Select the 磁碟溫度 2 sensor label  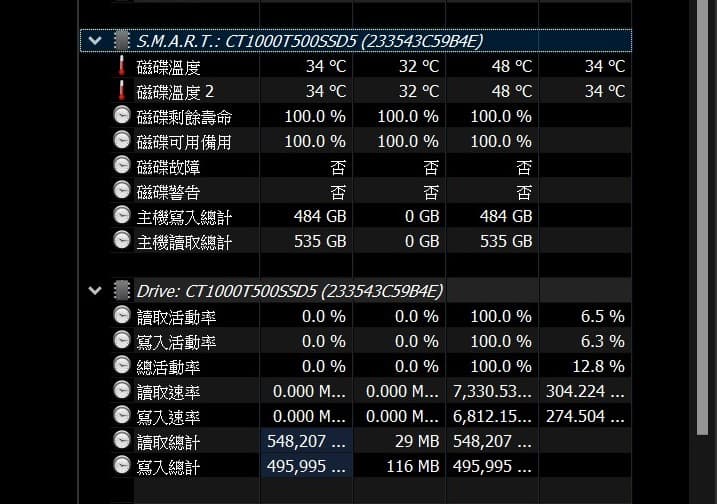pos(175,92)
